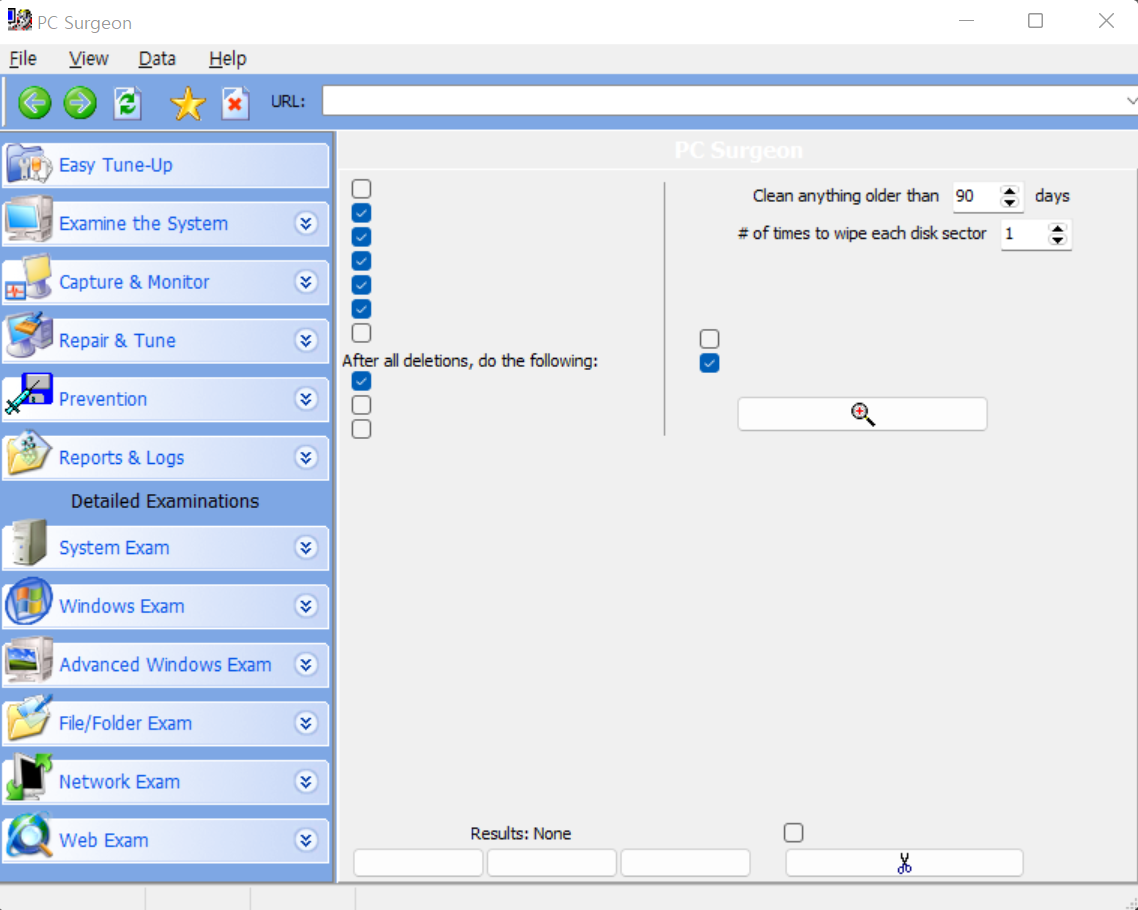Click the yellow favorites star icon
Viewport: 1138px width, 910px height.
click(188, 103)
